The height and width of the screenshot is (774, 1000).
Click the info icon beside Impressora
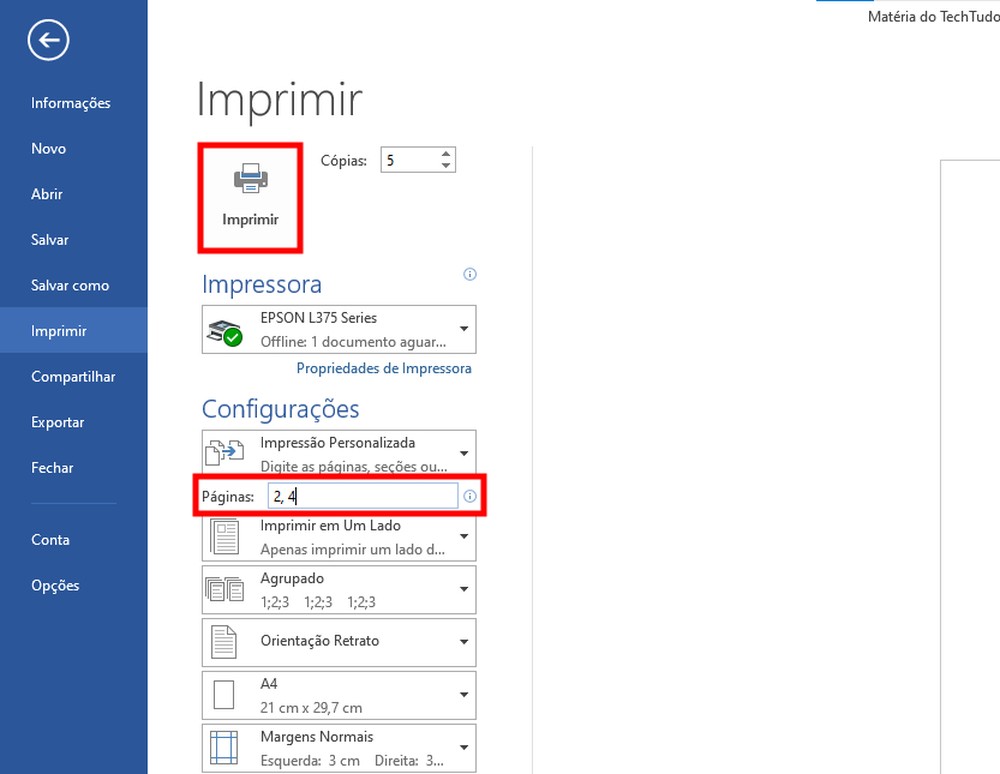[469, 274]
